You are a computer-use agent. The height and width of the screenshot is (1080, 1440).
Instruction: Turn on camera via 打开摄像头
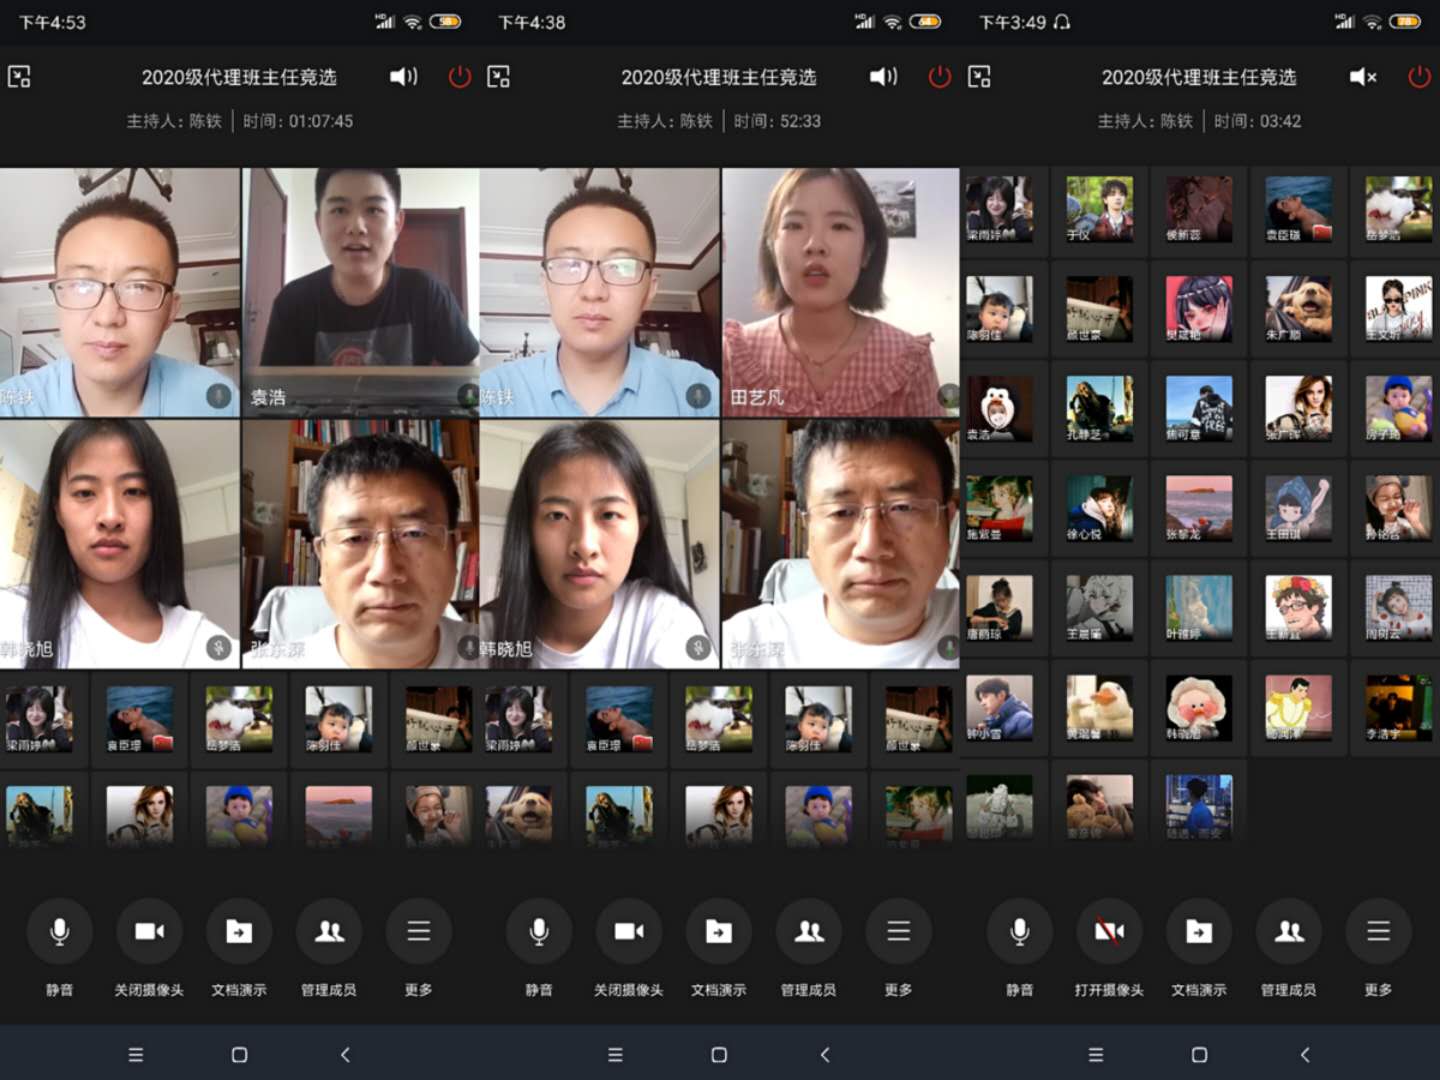1109,931
